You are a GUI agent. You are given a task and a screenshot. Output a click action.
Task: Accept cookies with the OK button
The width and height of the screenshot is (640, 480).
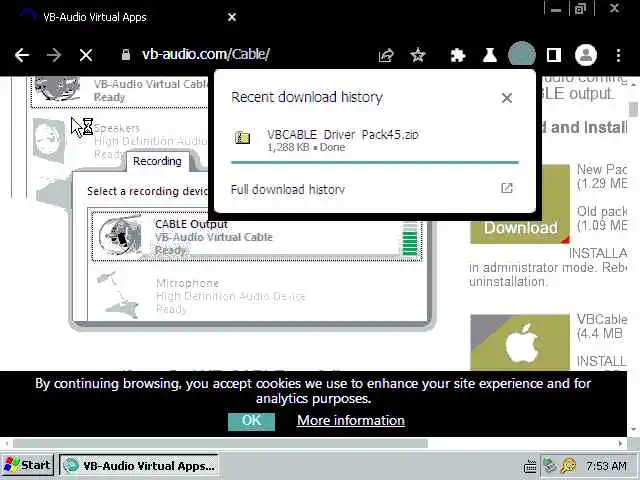pos(251,421)
